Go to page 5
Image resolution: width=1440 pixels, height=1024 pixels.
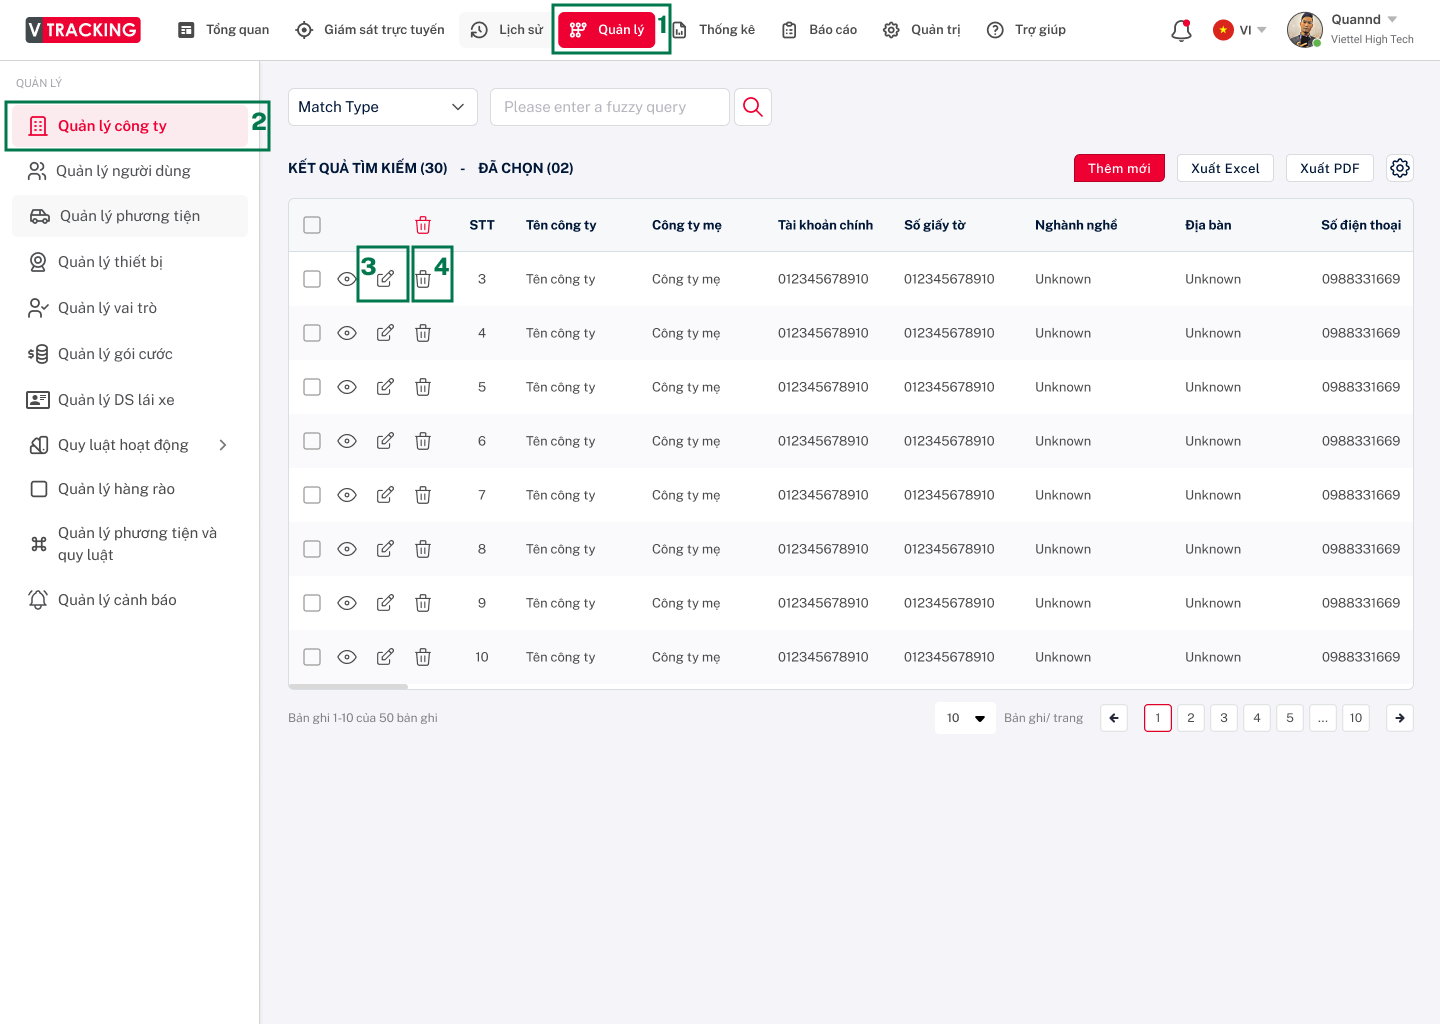point(1290,718)
